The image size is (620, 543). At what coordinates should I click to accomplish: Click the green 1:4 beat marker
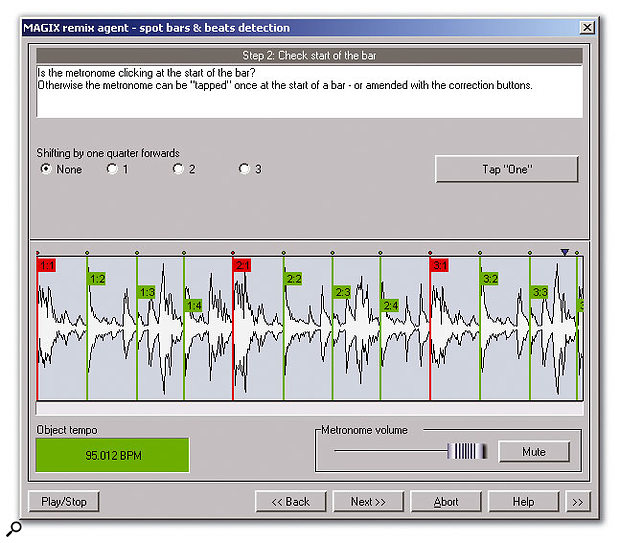[x=193, y=305]
